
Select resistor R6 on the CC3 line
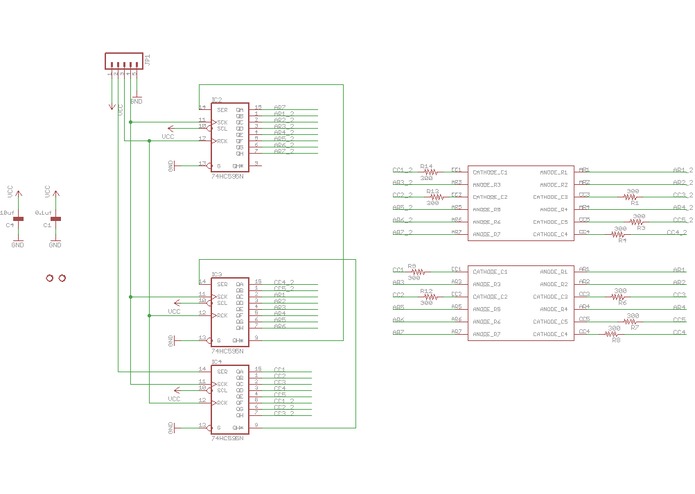click(x=619, y=296)
